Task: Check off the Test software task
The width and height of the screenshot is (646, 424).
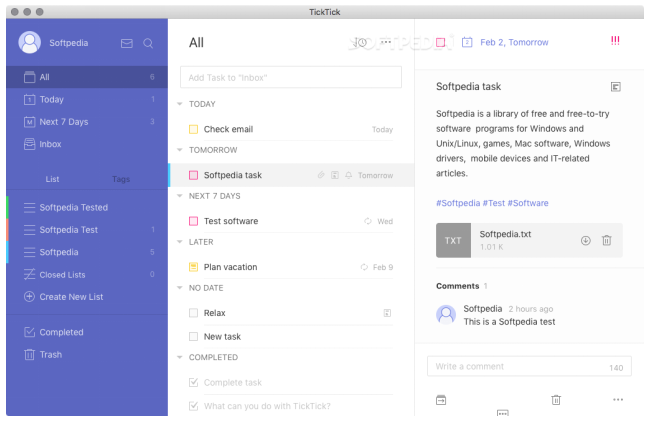Action: pos(193,221)
